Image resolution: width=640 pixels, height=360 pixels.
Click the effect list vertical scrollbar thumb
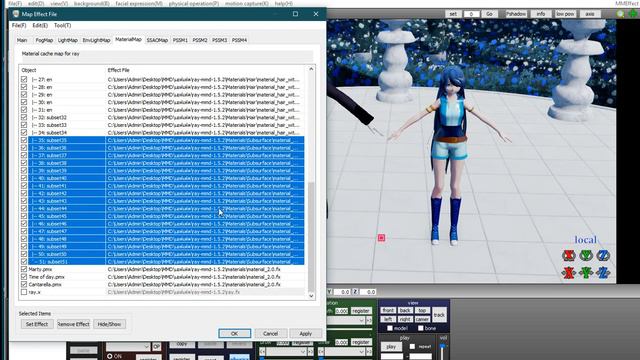coord(311,236)
